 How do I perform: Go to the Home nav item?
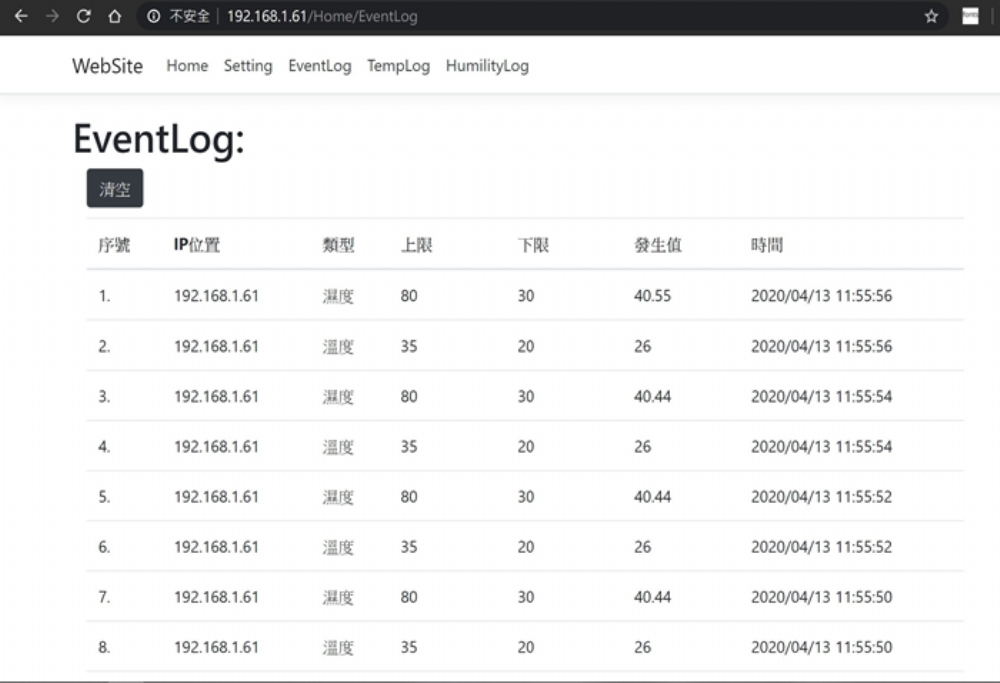[x=187, y=66]
